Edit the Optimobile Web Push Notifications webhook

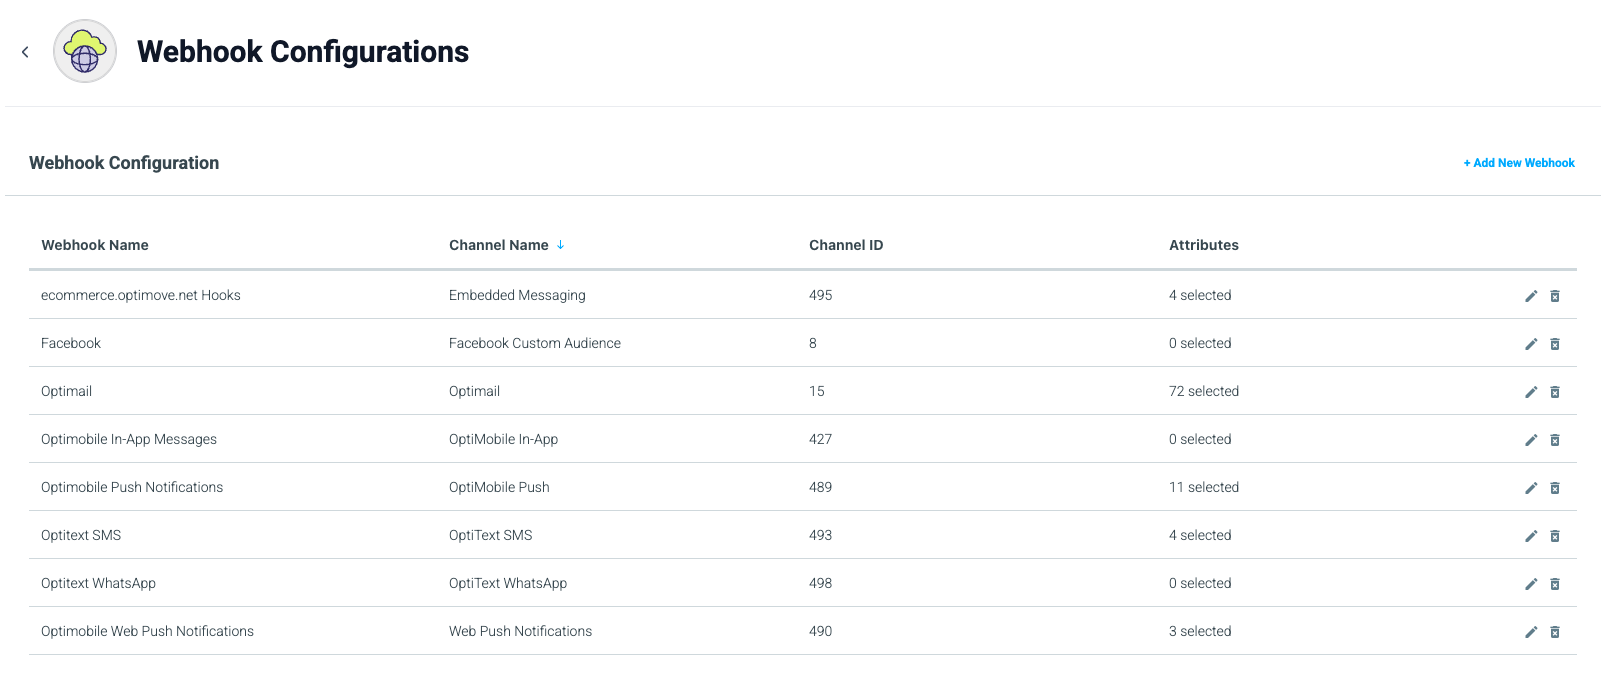(1531, 632)
